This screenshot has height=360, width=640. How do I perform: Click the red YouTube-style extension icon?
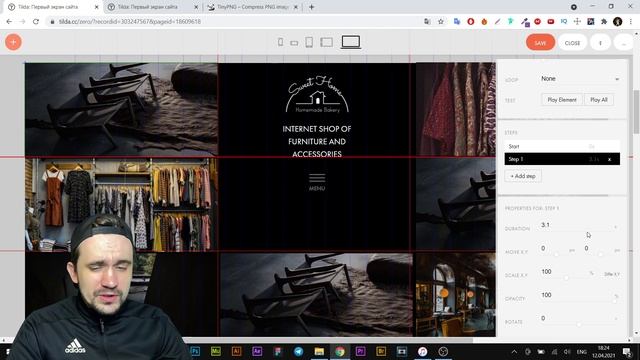(x=551, y=22)
